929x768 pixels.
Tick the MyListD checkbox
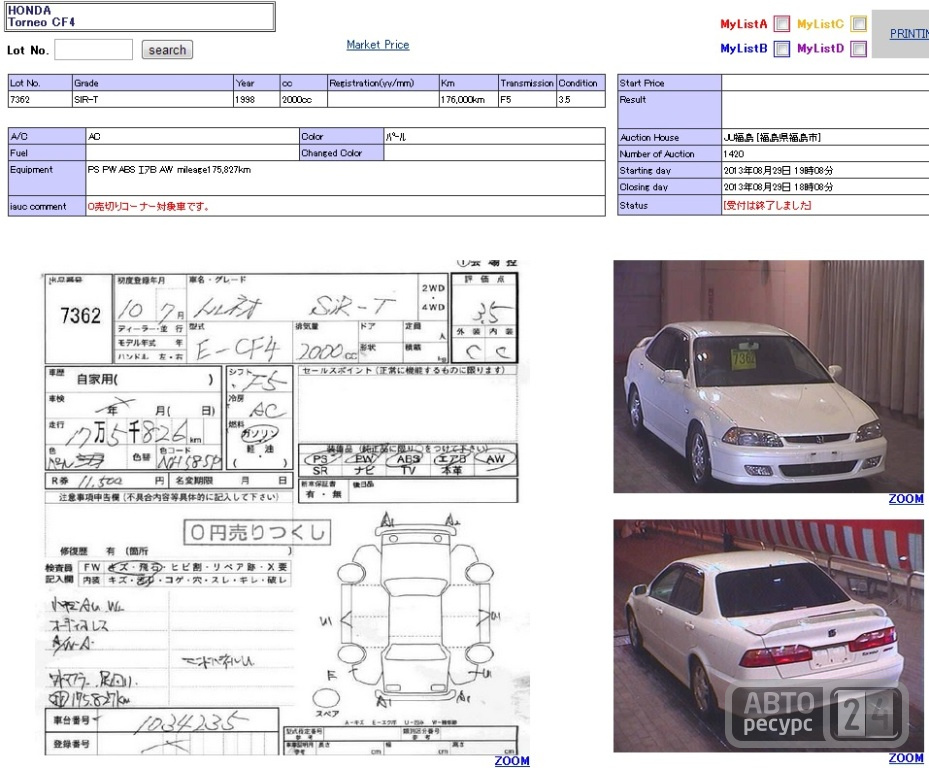pos(858,49)
